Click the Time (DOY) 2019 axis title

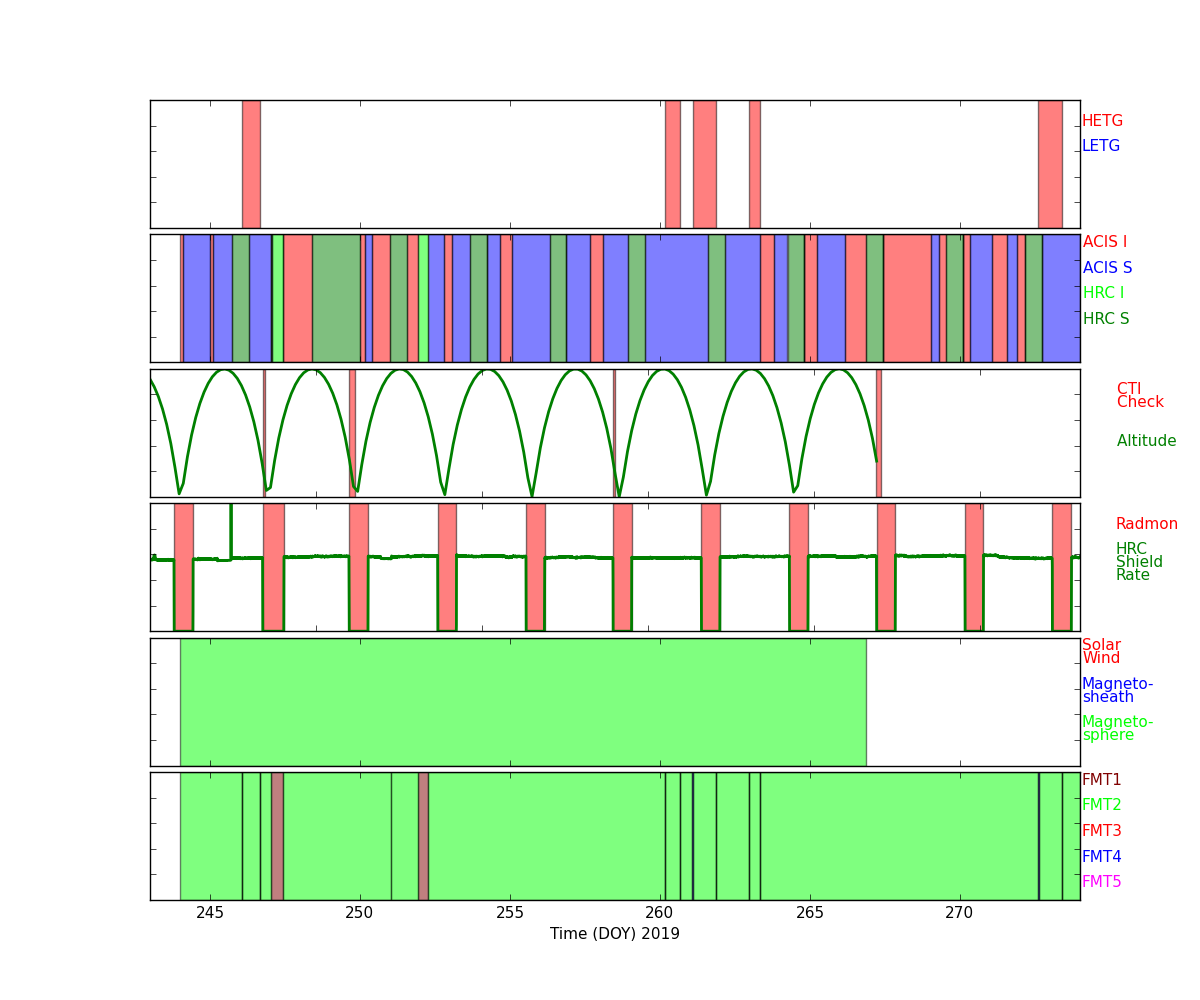pyautogui.click(x=614, y=934)
